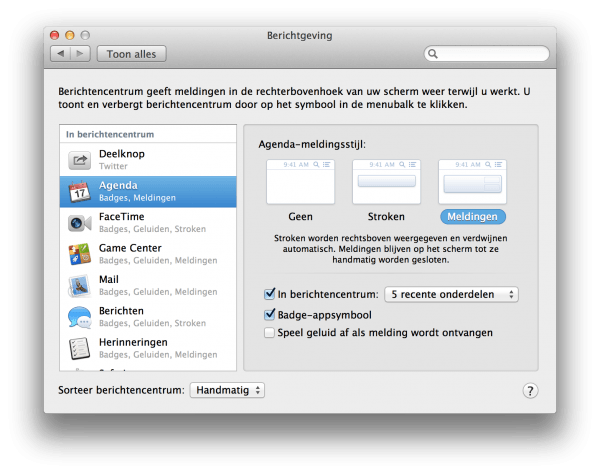Viewport: 600px width, 474px height.
Task: Select the Agenda row label
Action: [x=118, y=185]
